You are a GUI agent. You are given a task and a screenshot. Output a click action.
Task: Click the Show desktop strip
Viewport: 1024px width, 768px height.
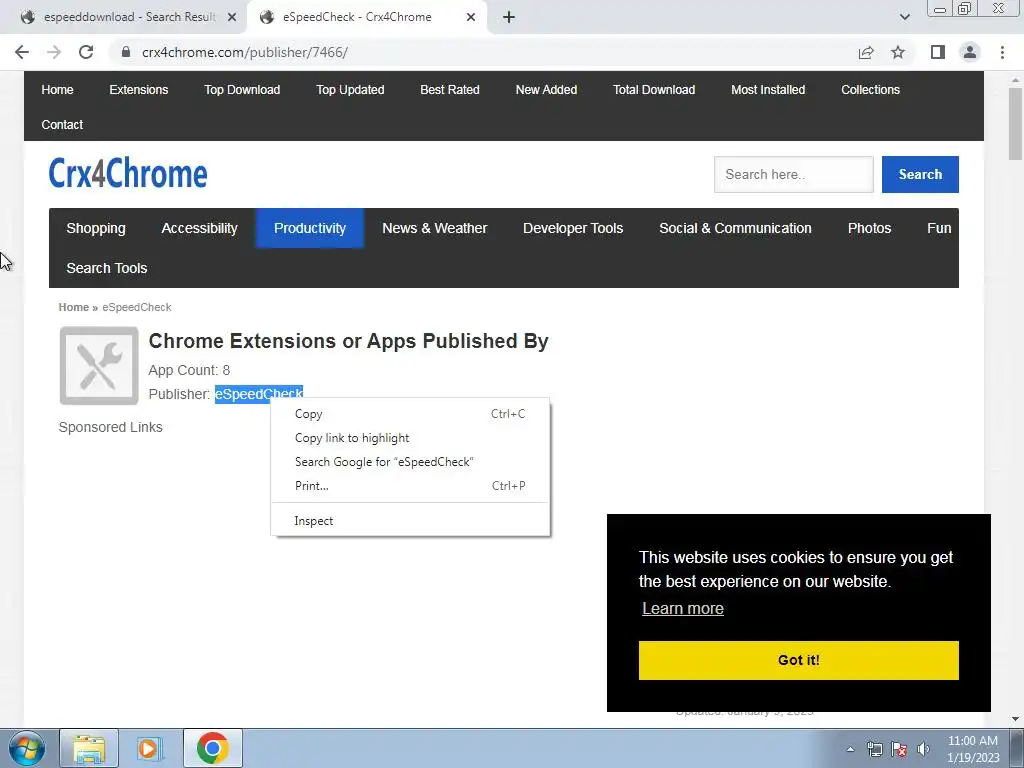pos(1017,748)
